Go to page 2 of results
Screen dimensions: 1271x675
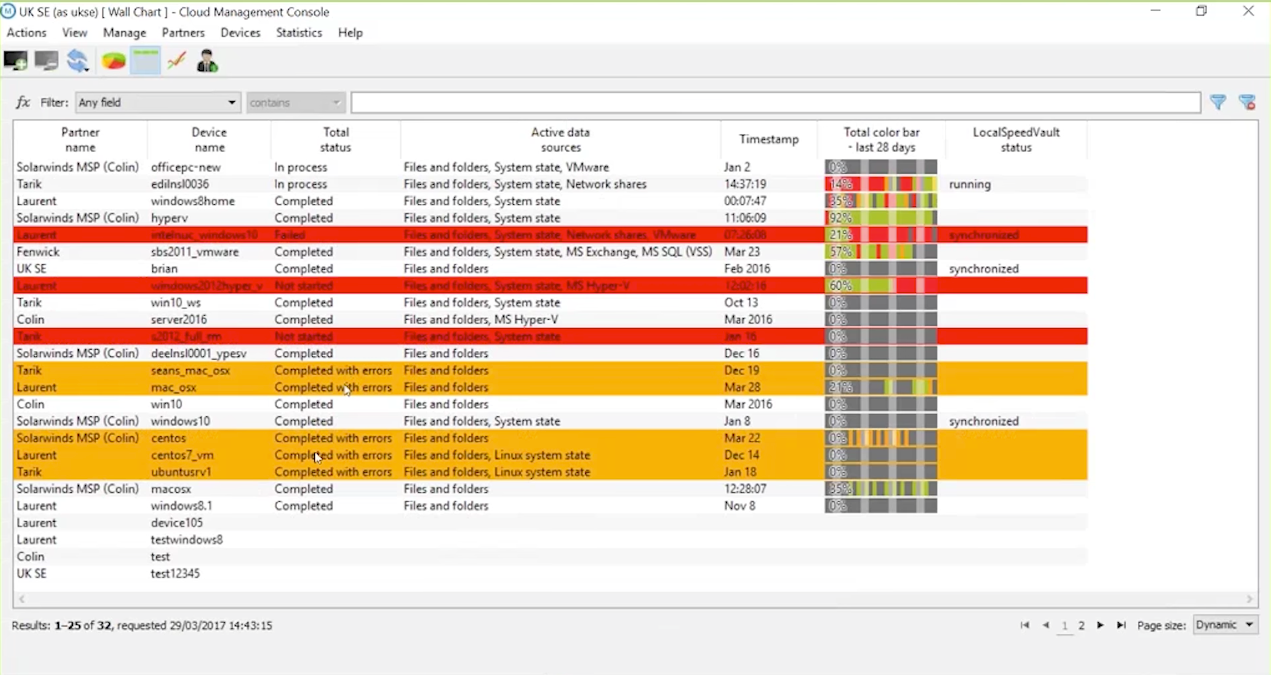tap(1081, 626)
